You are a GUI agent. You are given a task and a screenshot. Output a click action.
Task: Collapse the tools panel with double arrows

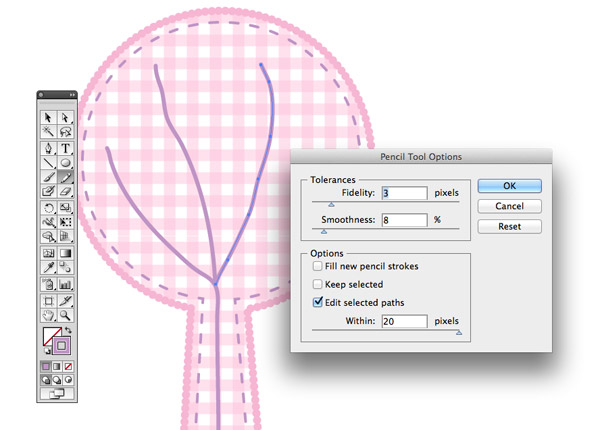coord(72,94)
